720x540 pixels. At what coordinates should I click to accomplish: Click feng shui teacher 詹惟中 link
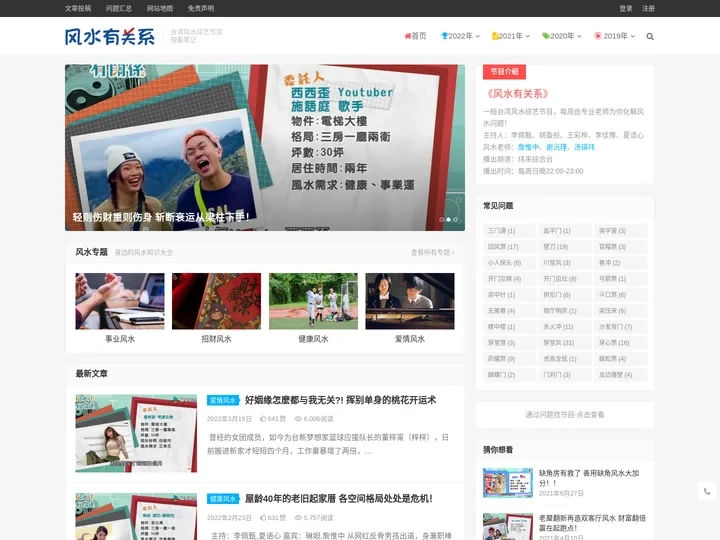528,147
